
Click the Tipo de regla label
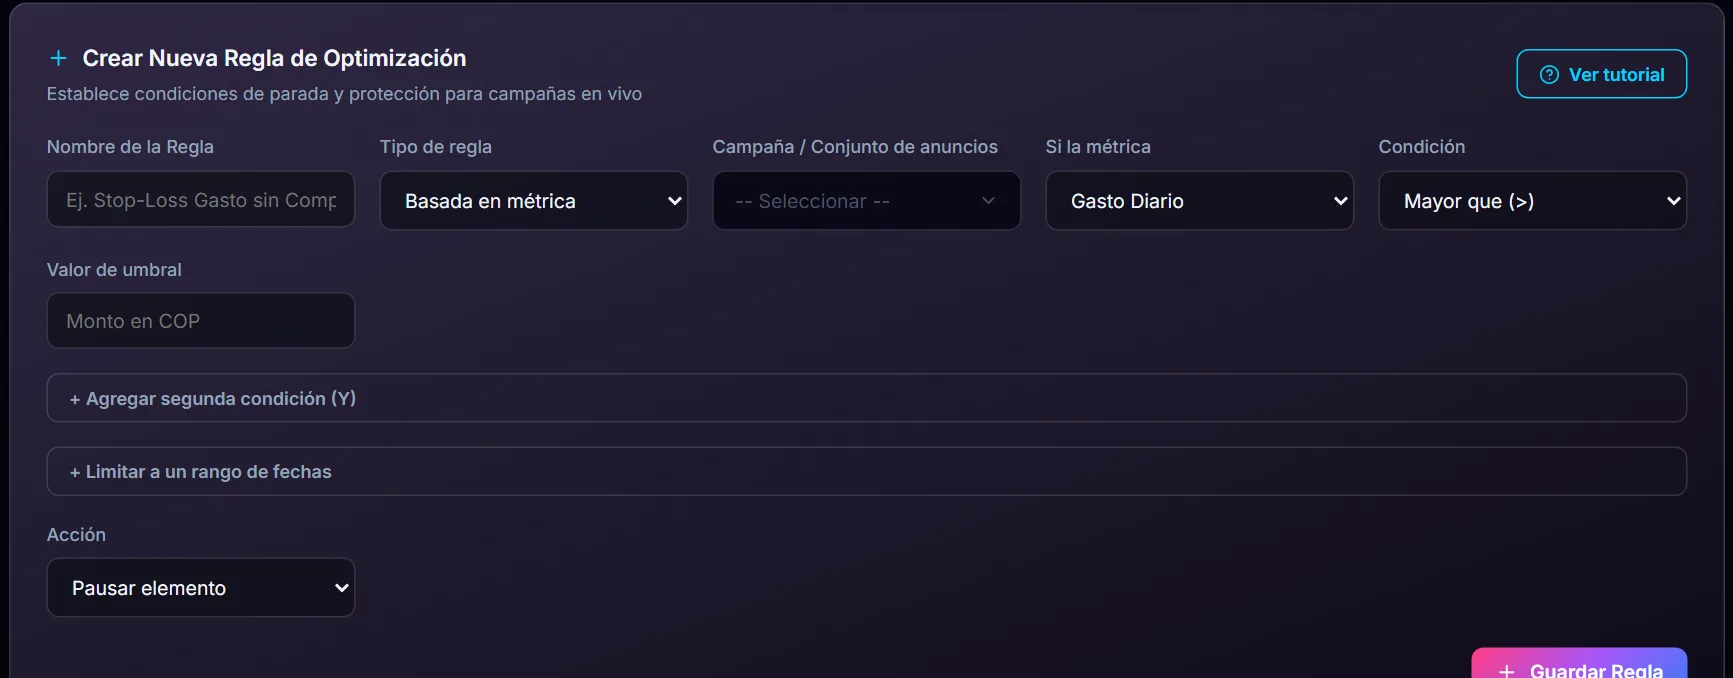[x=436, y=147]
